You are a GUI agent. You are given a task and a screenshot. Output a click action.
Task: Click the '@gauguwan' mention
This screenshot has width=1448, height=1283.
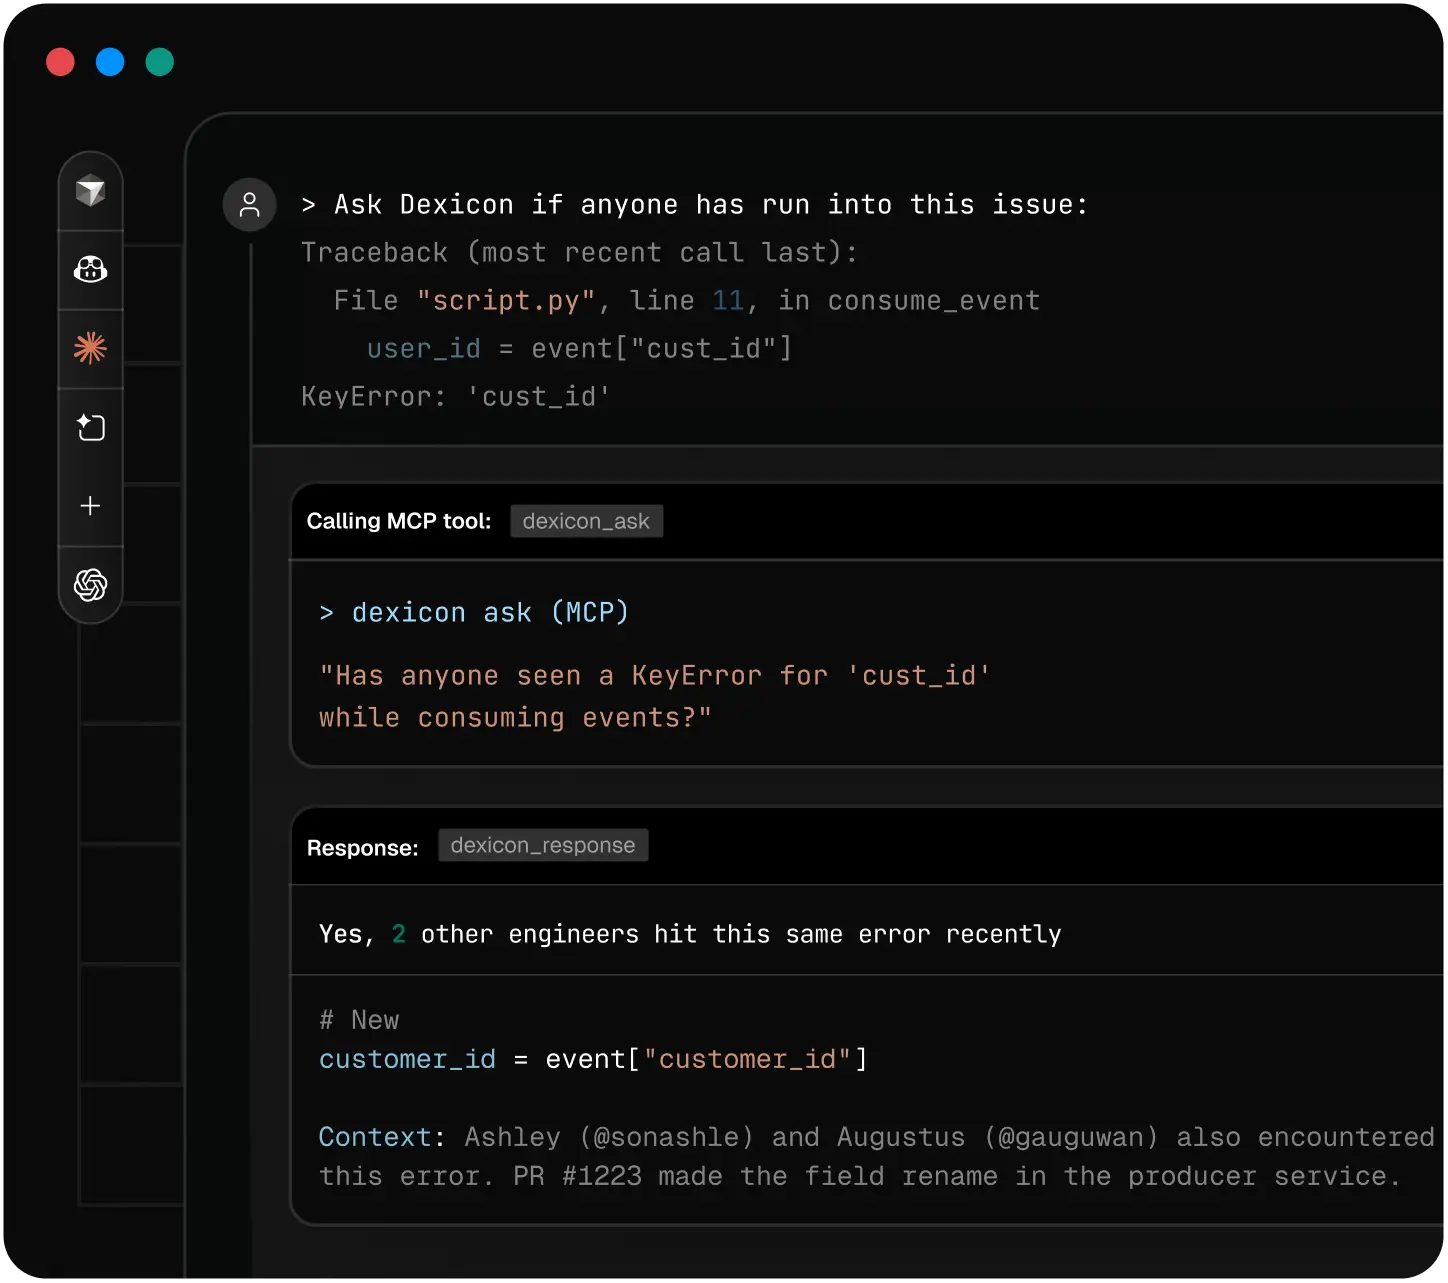[x=1072, y=1137]
